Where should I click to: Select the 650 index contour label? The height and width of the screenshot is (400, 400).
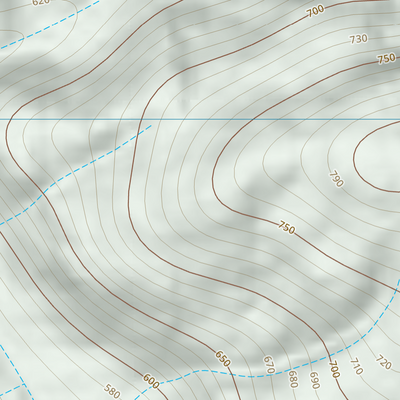(223, 359)
